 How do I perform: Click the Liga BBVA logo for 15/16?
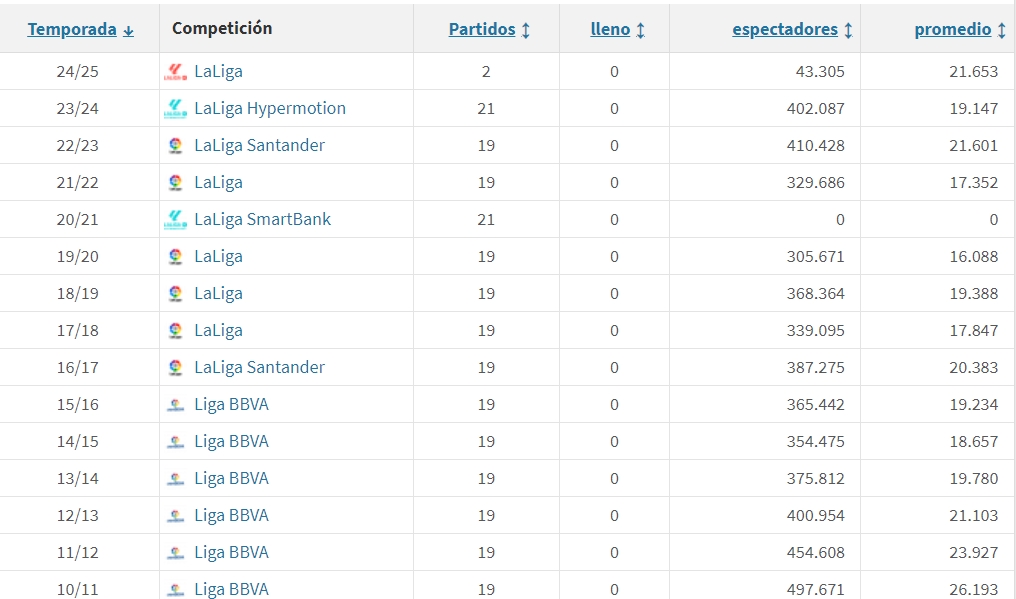coord(176,405)
